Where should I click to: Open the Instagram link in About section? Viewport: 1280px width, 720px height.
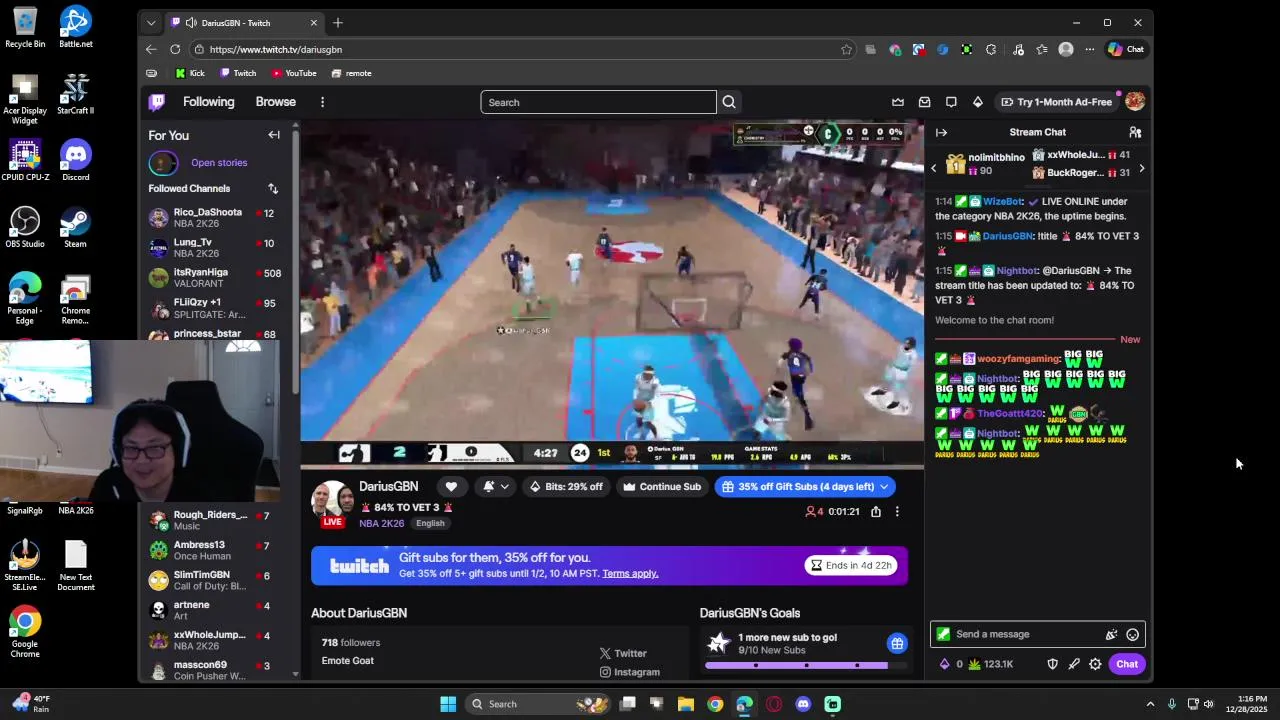click(x=630, y=673)
